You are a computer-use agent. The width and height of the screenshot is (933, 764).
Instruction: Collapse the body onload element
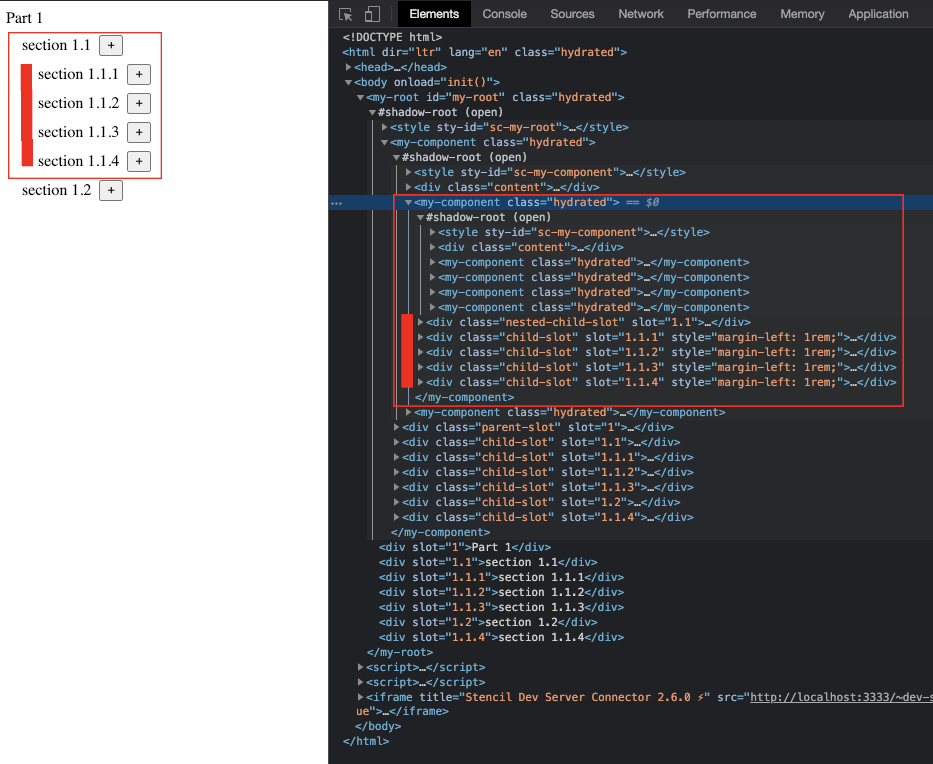coord(349,82)
